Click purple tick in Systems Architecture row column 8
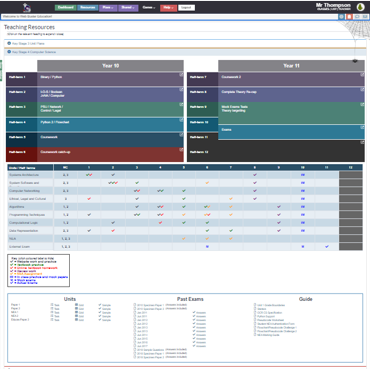 [x=255, y=175]
